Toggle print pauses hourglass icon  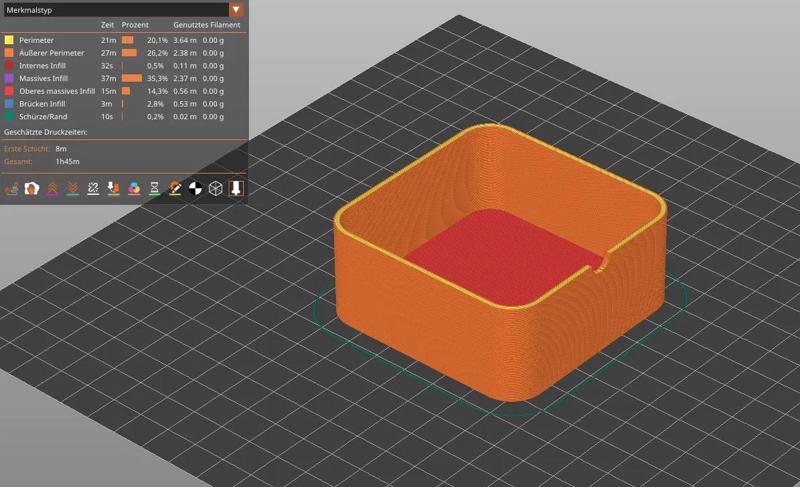tap(154, 188)
